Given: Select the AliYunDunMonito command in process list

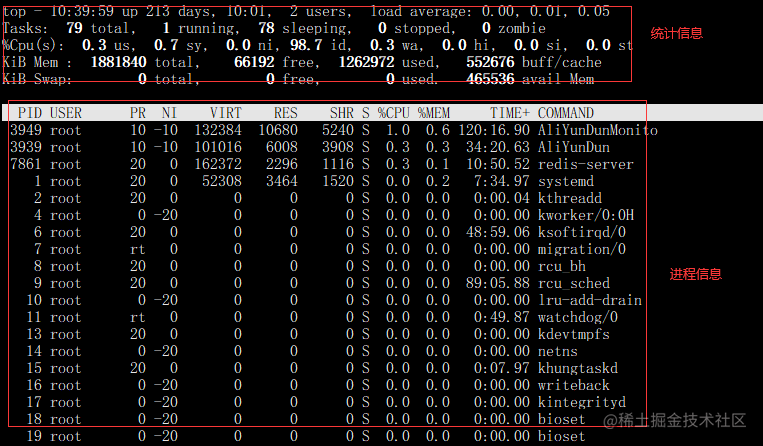Looking at the screenshot, I should click(598, 130).
